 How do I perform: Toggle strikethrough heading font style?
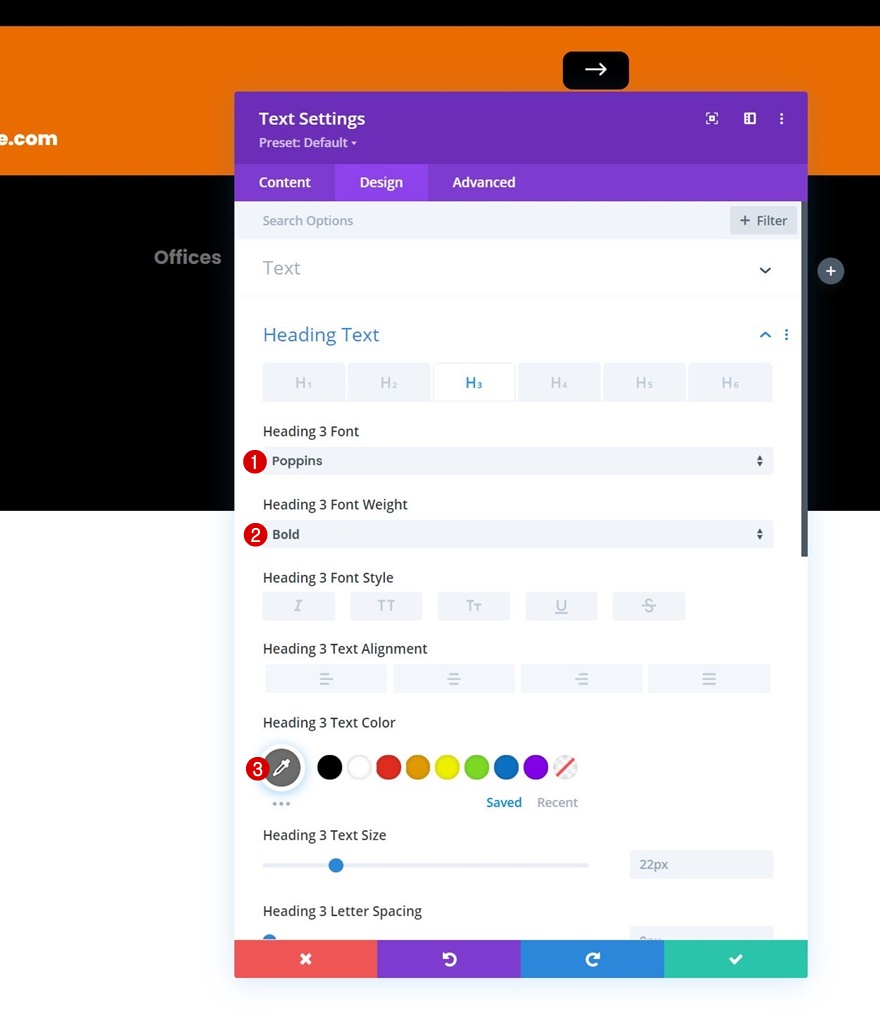649,606
